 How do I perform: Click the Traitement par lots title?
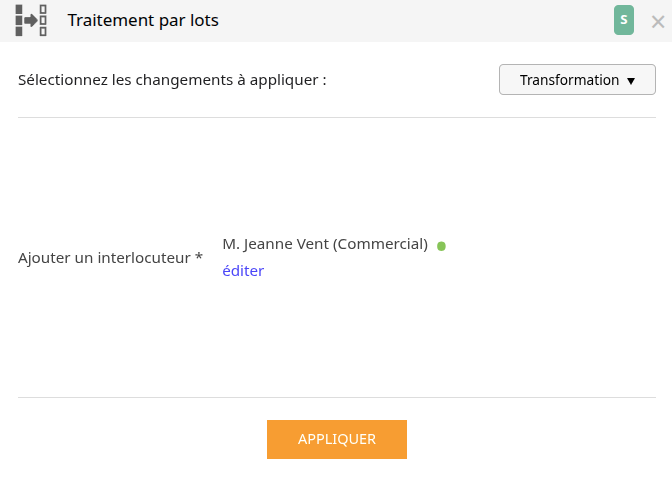point(143,21)
